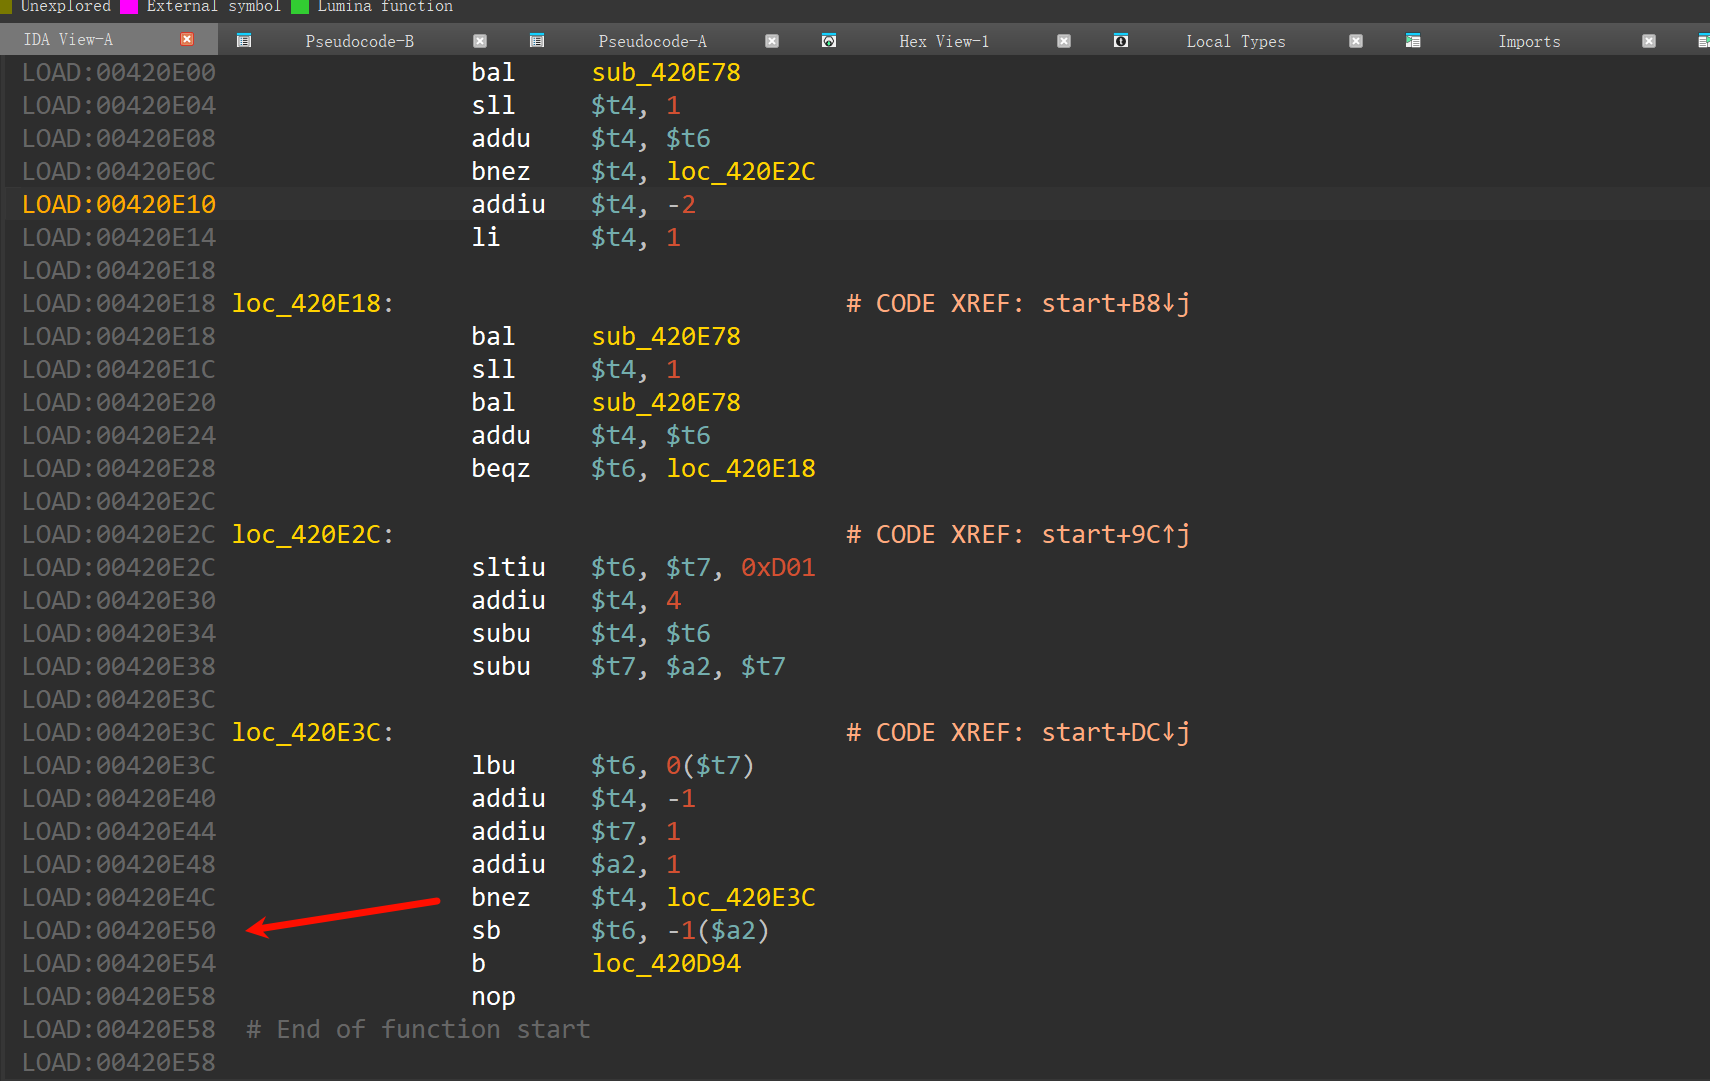The height and width of the screenshot is (1081, 1710).
Task: Show the Imports tab
Action: pyautogui.click(x=1529, y=41)
